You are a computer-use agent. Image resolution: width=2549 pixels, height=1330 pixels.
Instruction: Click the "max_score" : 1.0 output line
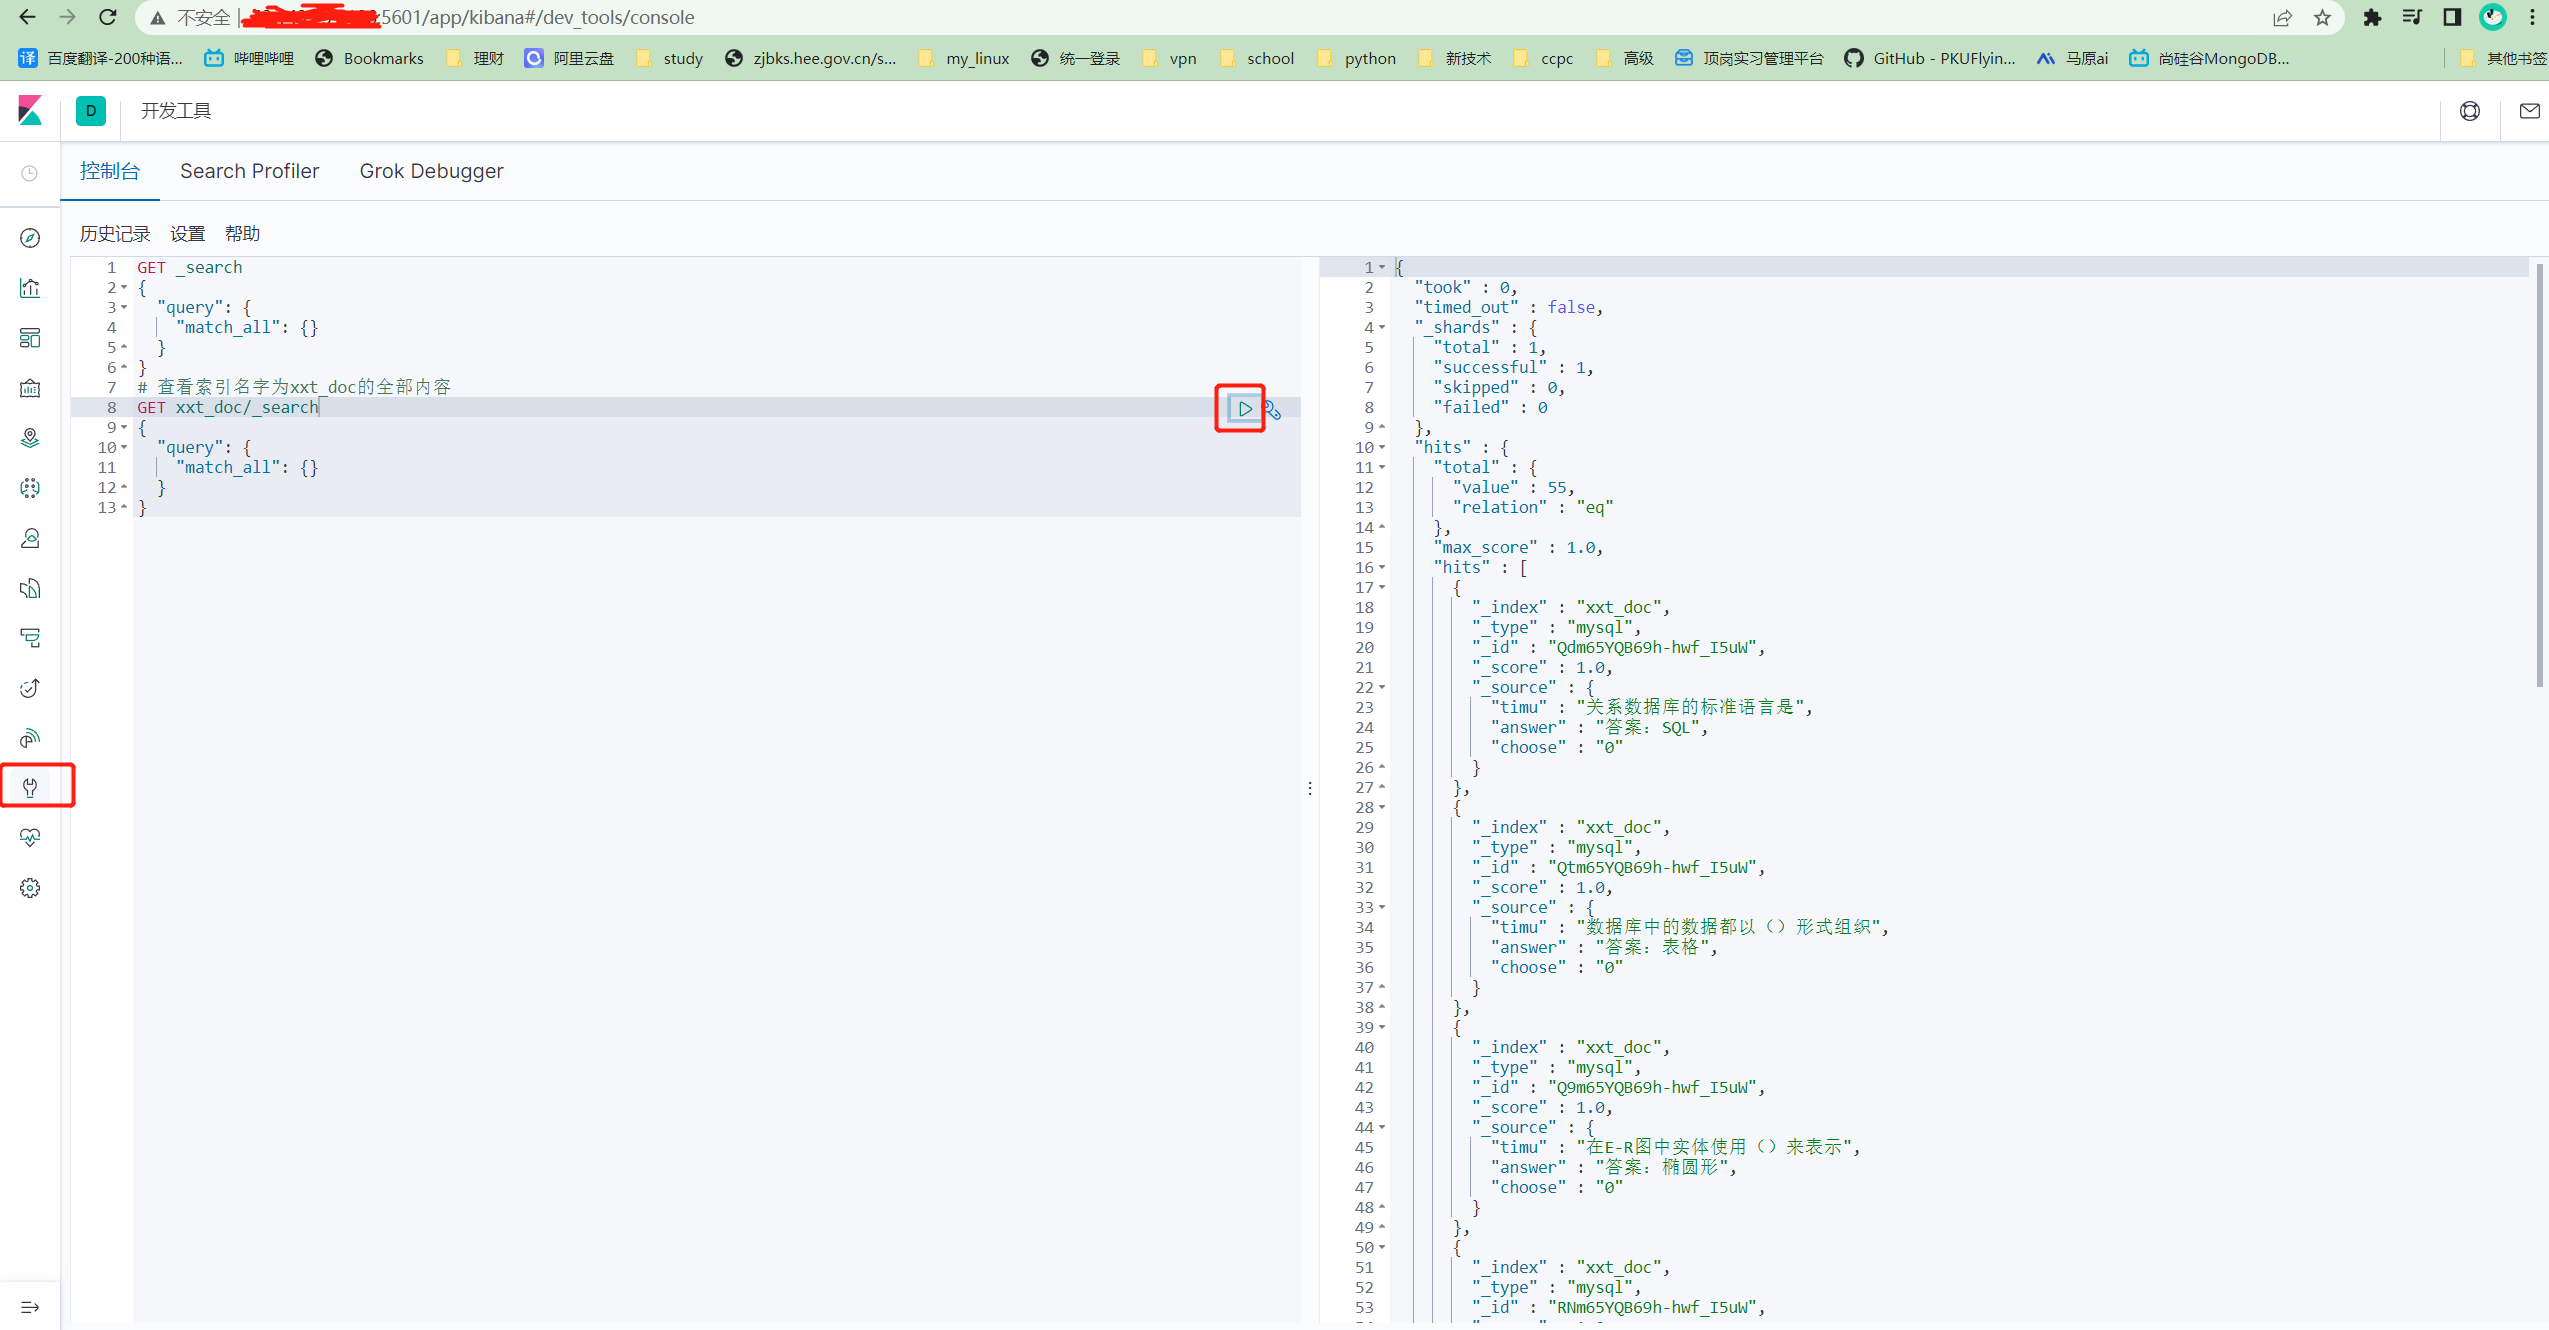pos(1518,548)
